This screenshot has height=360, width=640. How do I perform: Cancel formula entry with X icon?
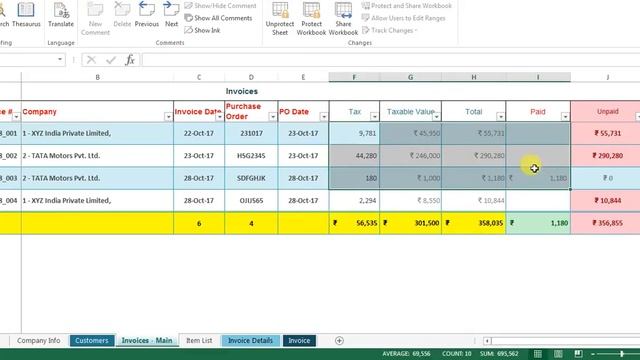[91, 60]
